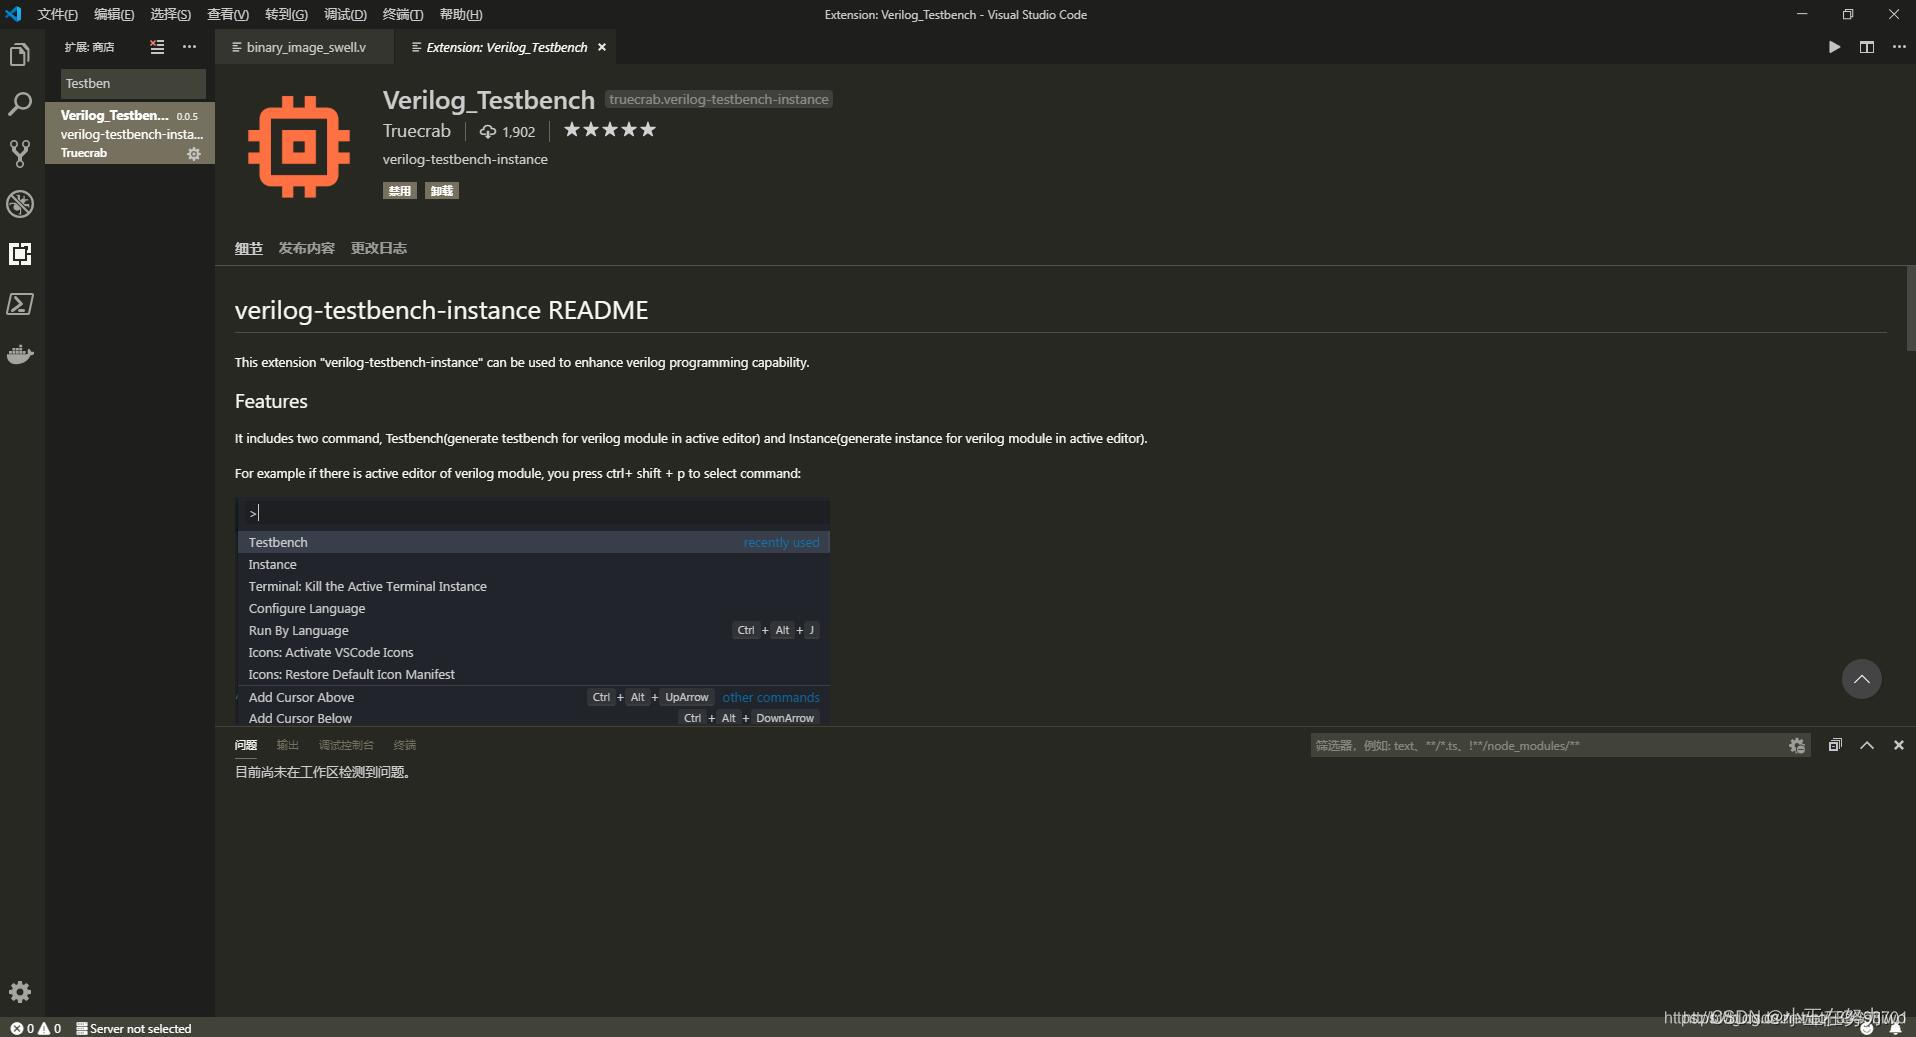
Task: Maximize the bottom panel
Action: (x=1867, y=745)
